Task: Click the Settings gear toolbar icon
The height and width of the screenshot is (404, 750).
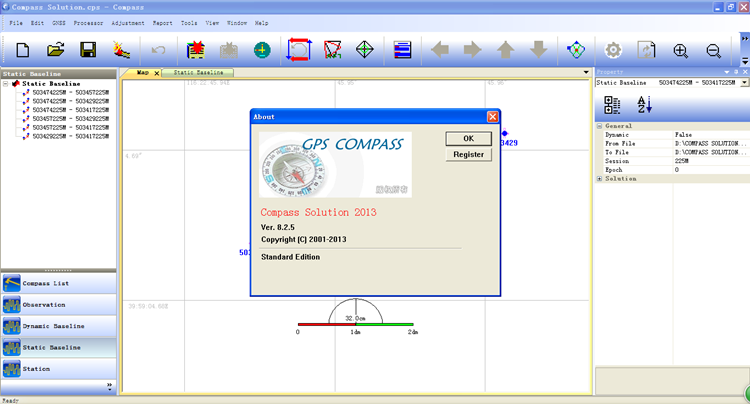Action: 613,49
